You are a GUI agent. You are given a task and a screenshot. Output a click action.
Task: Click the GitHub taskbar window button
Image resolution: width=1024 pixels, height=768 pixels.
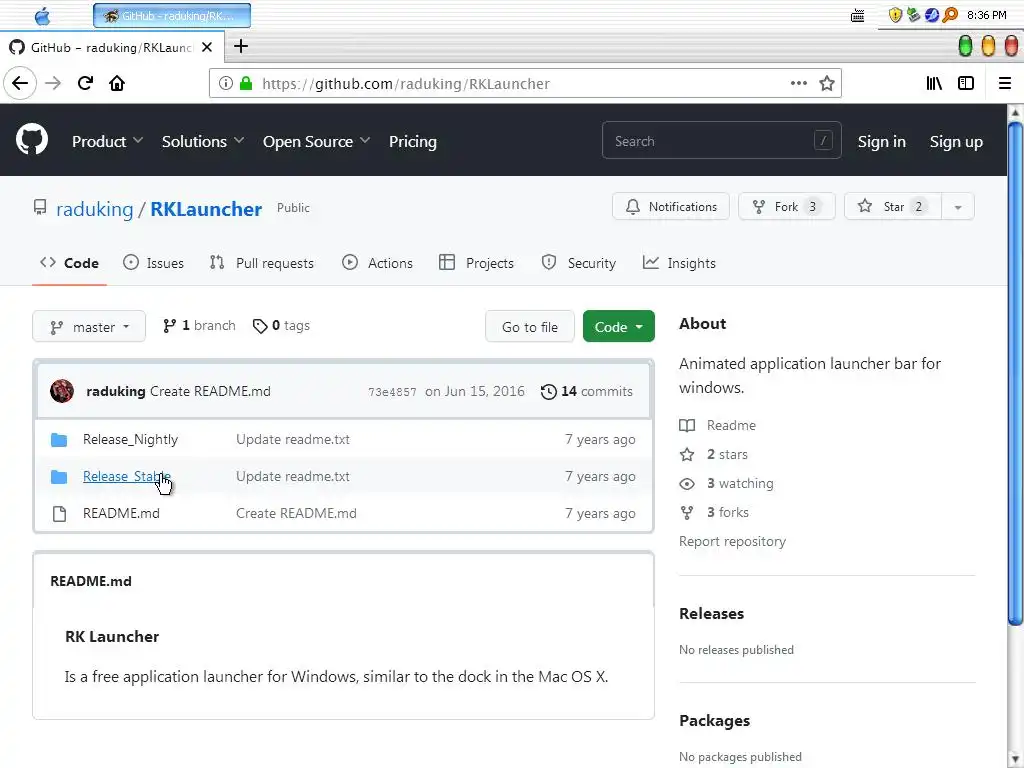(172, 16)
